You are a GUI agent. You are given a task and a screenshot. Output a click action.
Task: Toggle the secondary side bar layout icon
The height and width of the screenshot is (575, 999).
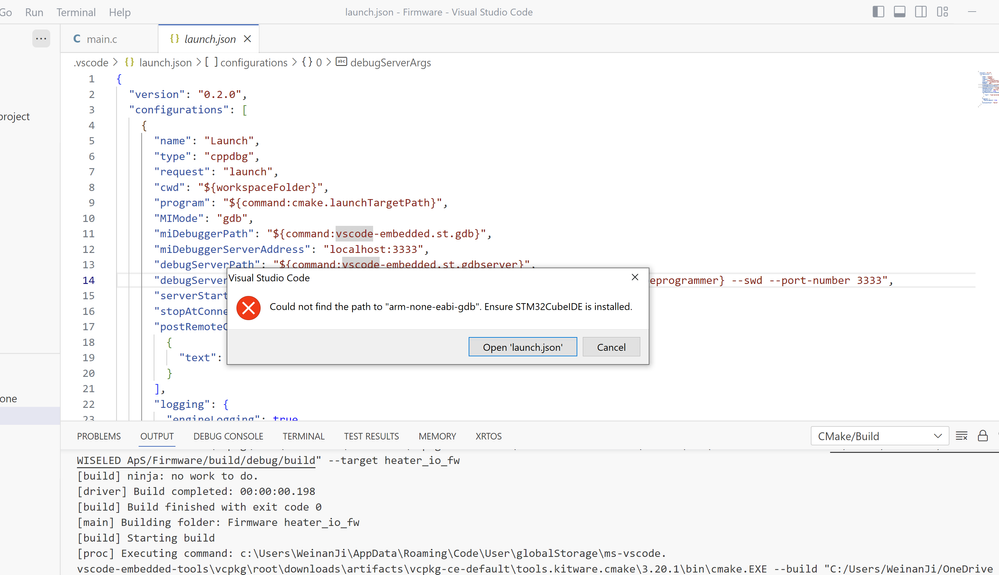pos(921,12)
